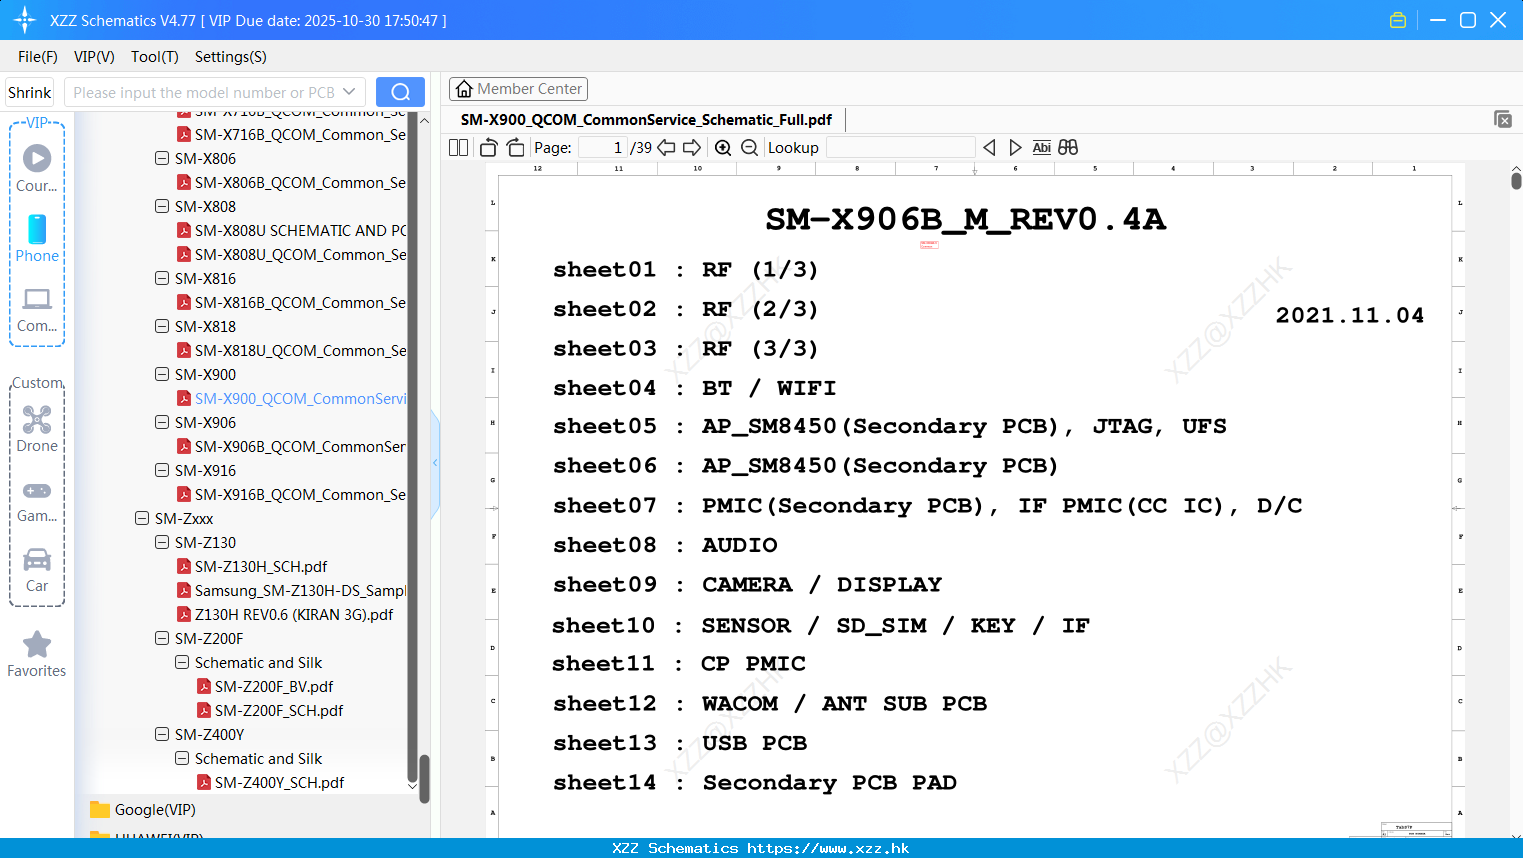Zoom in on the schematic

point(723,148)
